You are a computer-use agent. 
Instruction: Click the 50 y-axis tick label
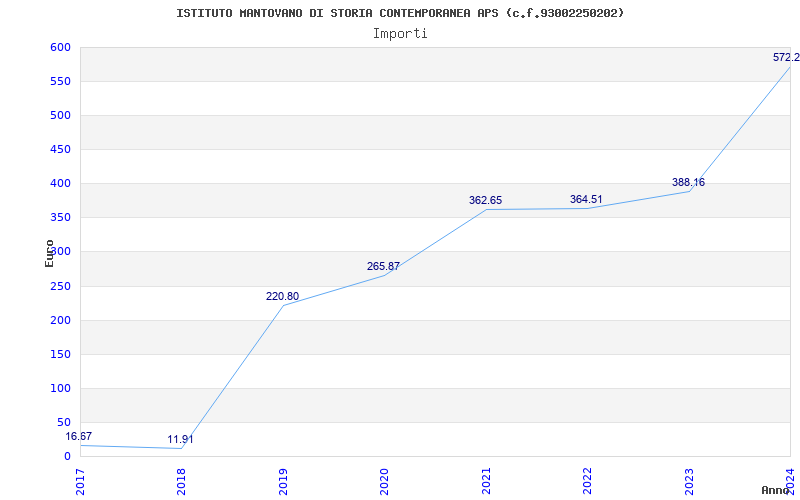(x=64, y=422)
